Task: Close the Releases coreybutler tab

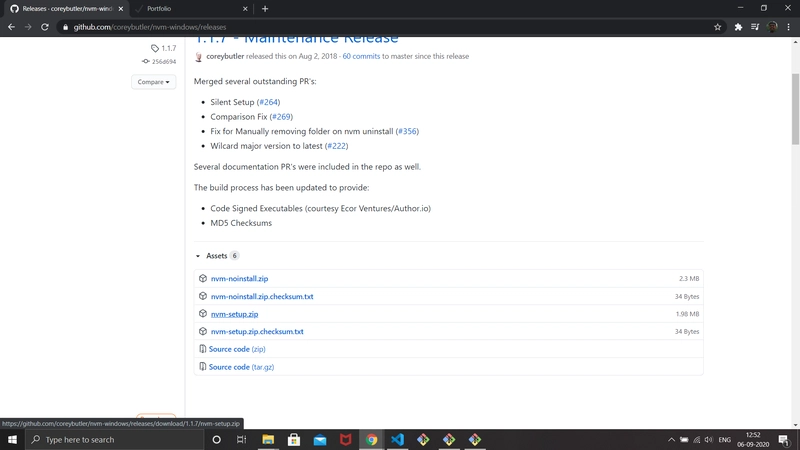Action: pos(121,9)
